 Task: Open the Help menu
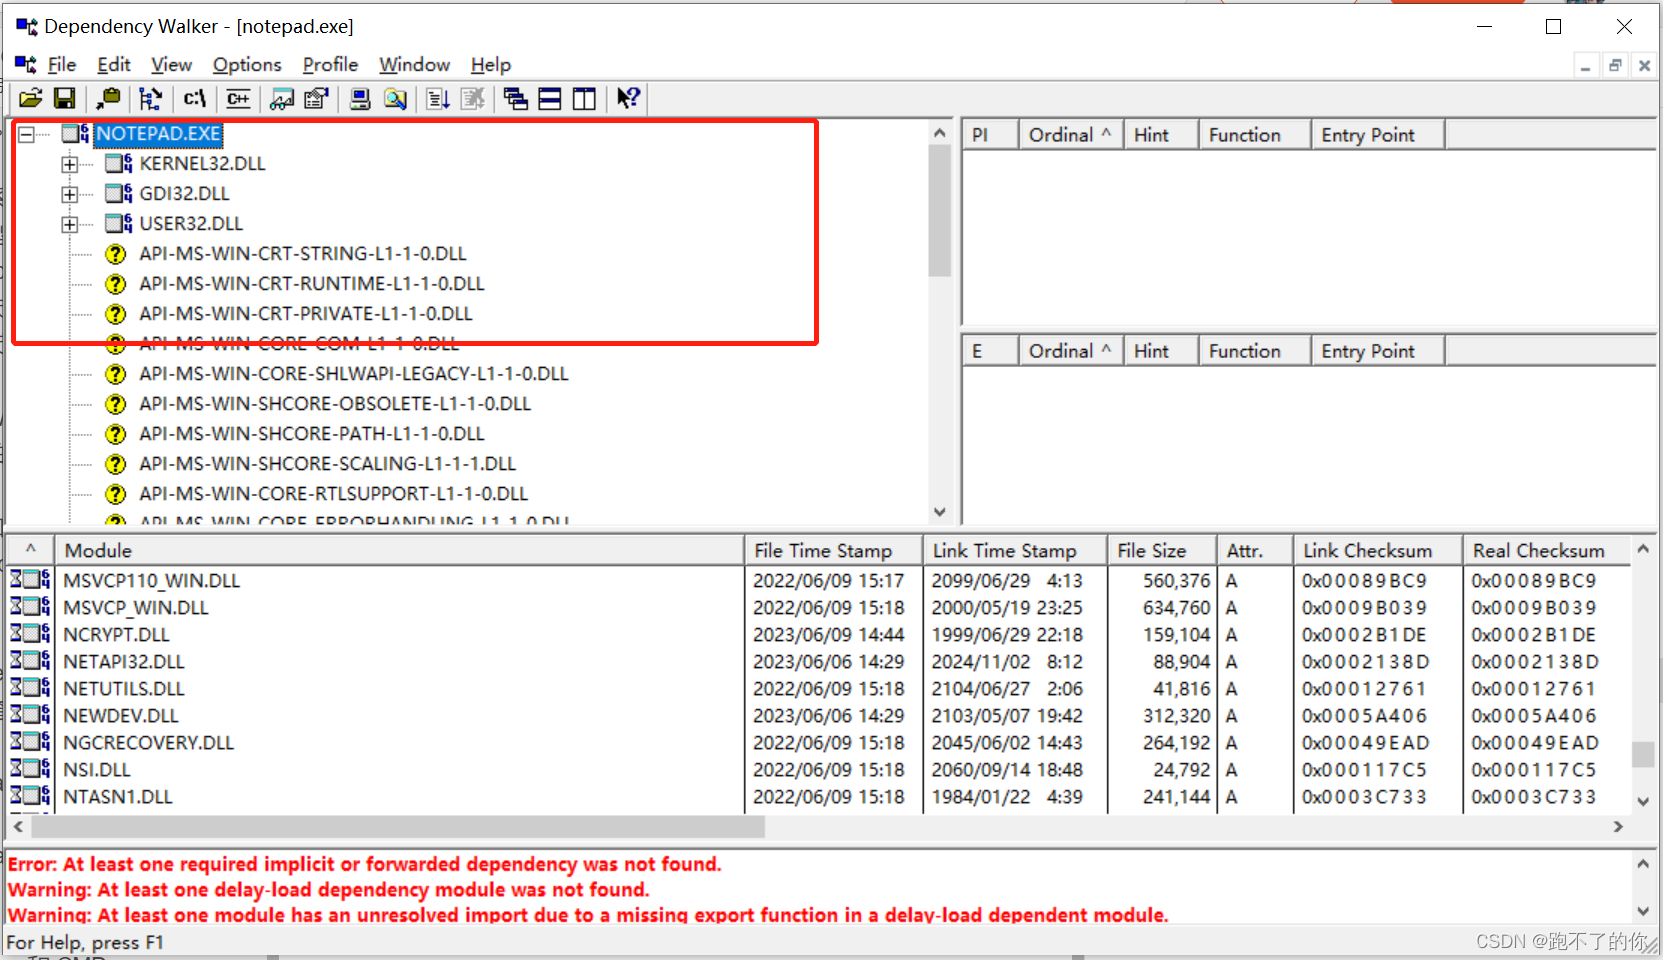pos(491,64)
